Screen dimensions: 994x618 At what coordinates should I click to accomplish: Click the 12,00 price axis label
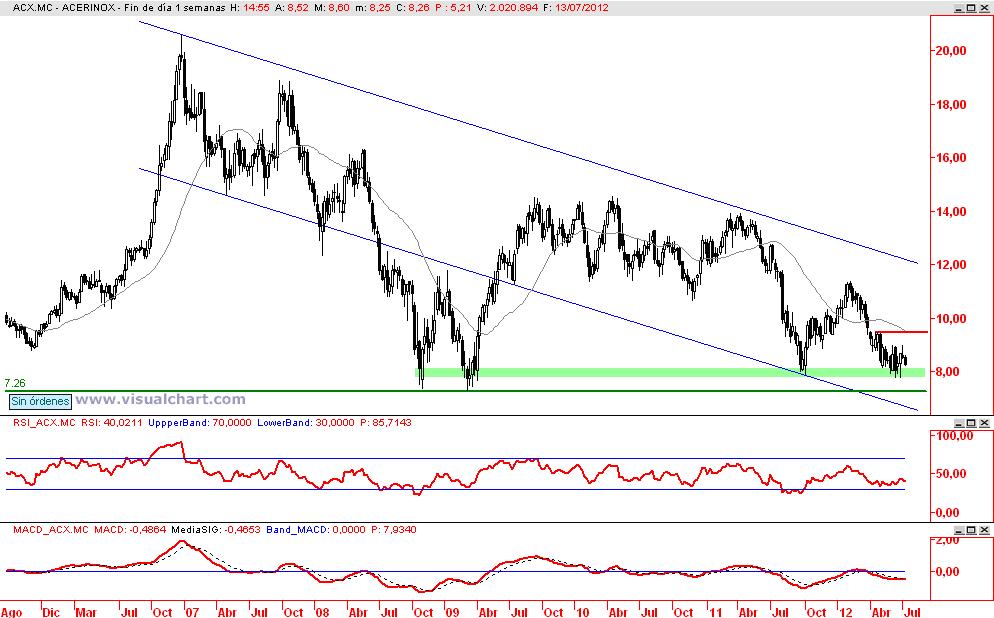(952, 265)
